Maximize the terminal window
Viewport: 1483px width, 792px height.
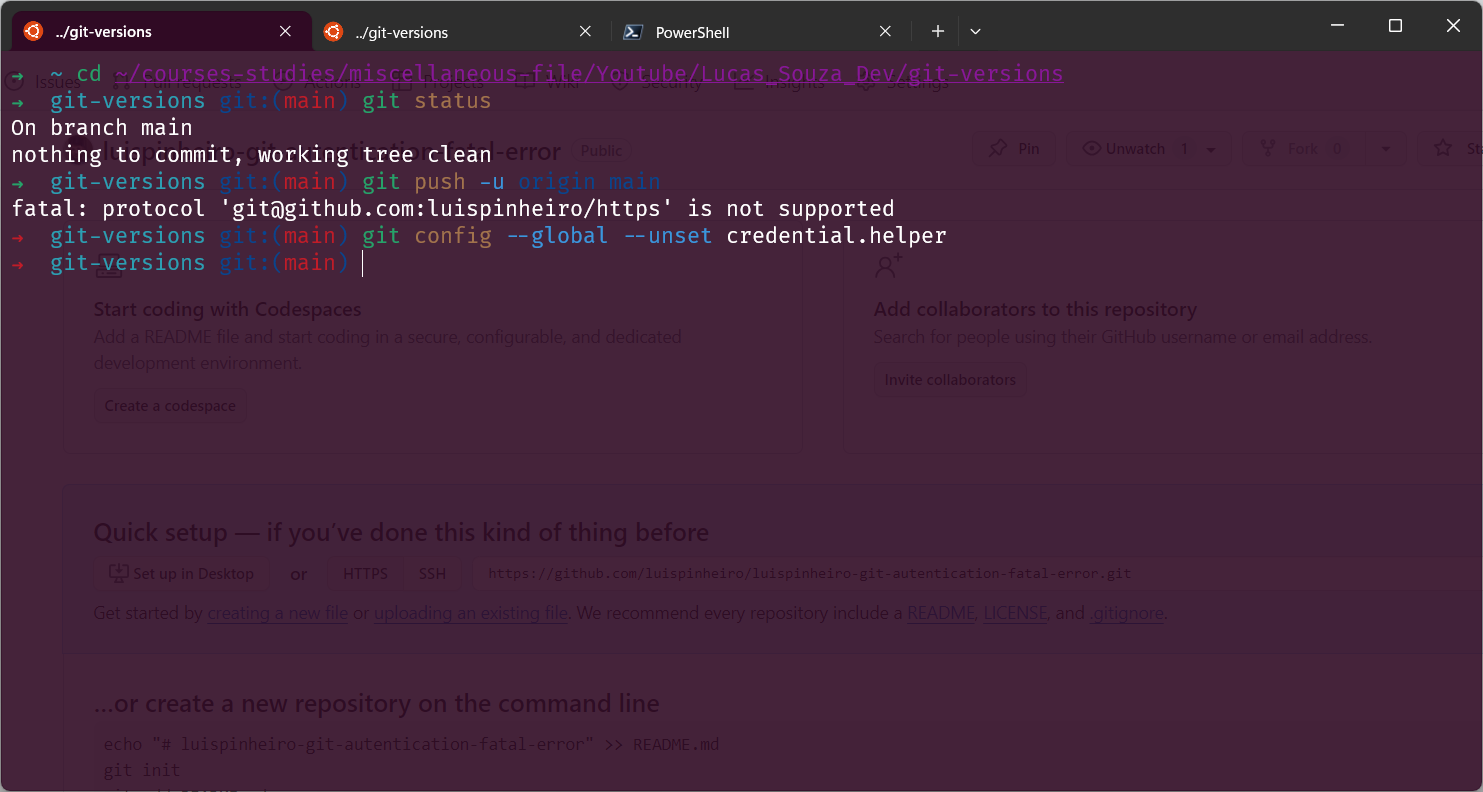click(x=1395, y=26)
